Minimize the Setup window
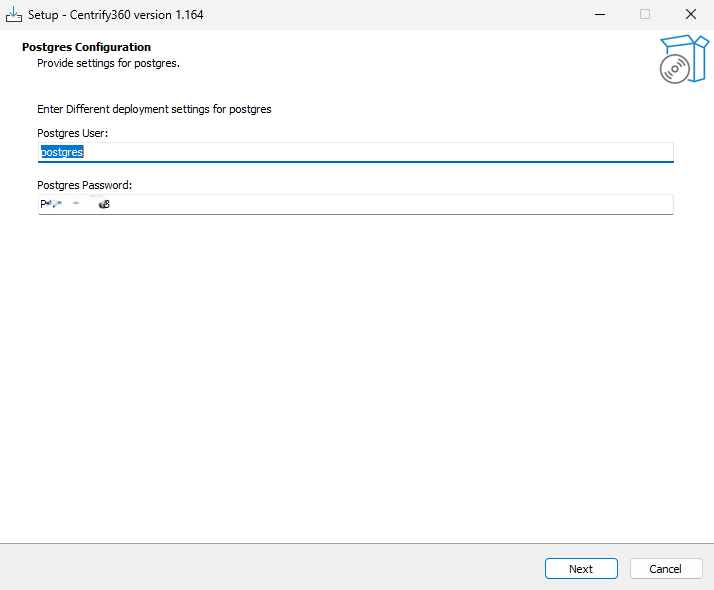Viewport: 714px width, 590px height. pos(600,15)
